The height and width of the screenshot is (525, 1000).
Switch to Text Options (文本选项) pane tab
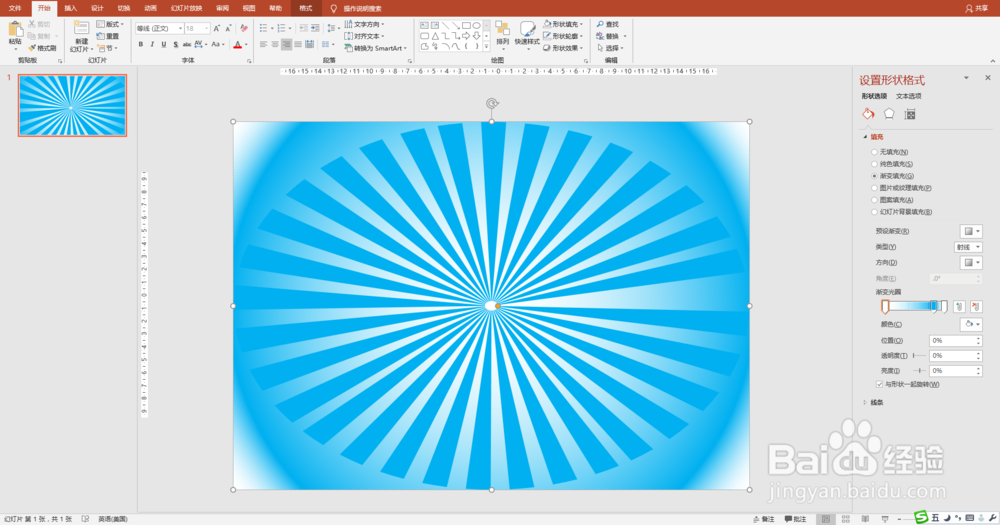pos(909,96)
